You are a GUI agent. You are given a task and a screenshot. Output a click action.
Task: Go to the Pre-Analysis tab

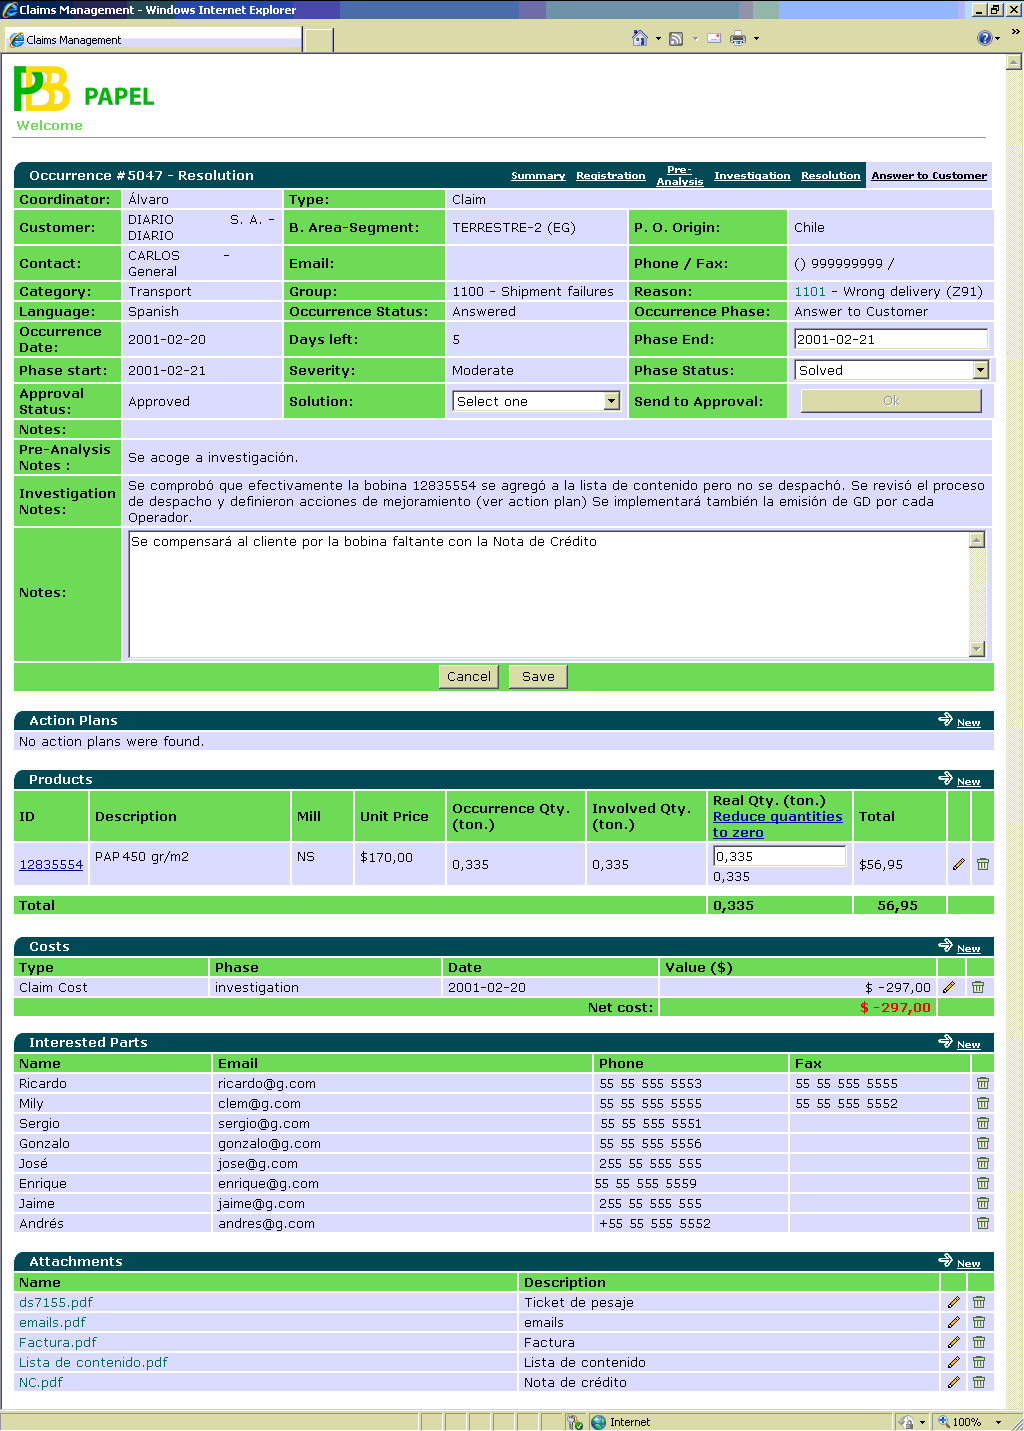(680, 175)
